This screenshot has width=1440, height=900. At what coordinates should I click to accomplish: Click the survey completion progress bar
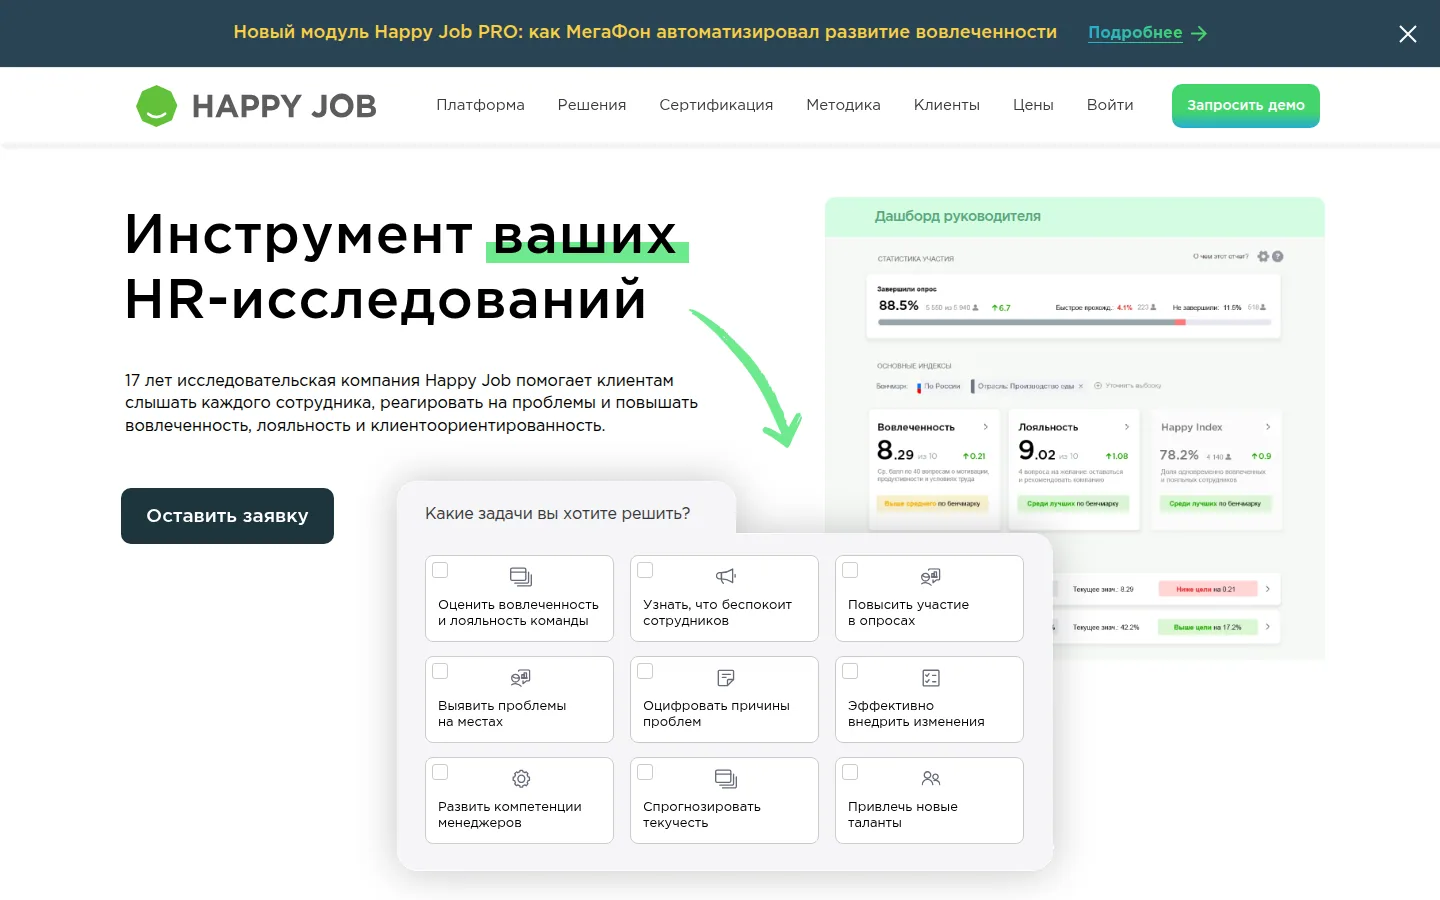[1075, 322]
